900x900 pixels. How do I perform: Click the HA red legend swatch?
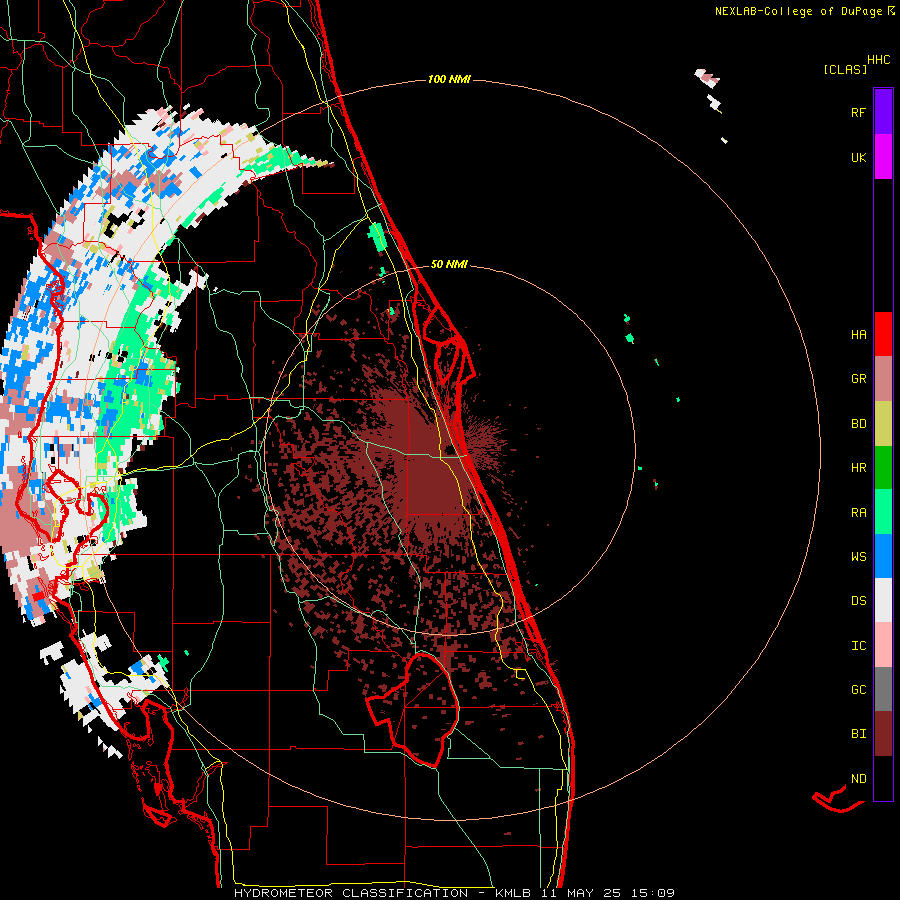point(883,334)
